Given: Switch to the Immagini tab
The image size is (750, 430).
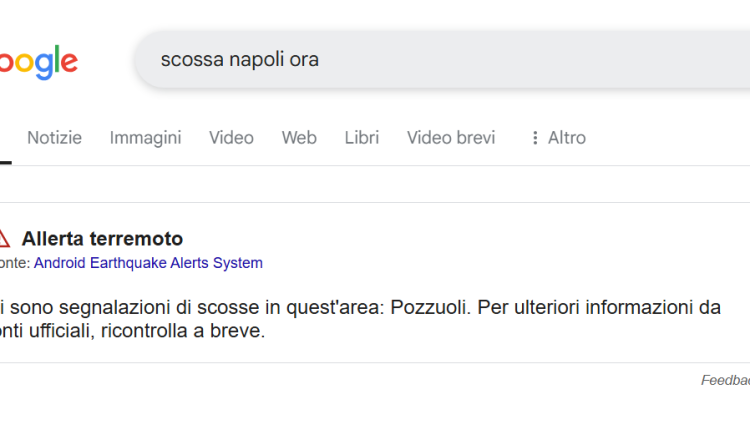Looking at the screenshot, I should (x=145, y=138).
